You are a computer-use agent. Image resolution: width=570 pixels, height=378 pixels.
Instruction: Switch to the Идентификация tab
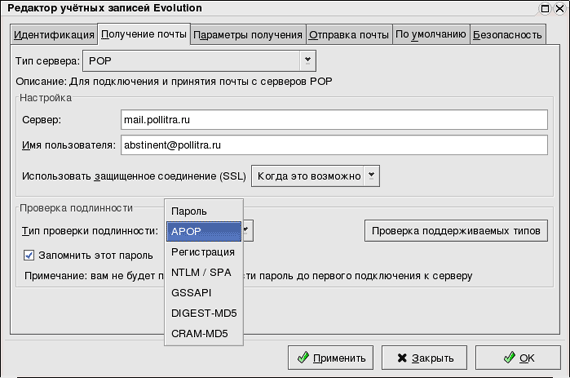54,35
